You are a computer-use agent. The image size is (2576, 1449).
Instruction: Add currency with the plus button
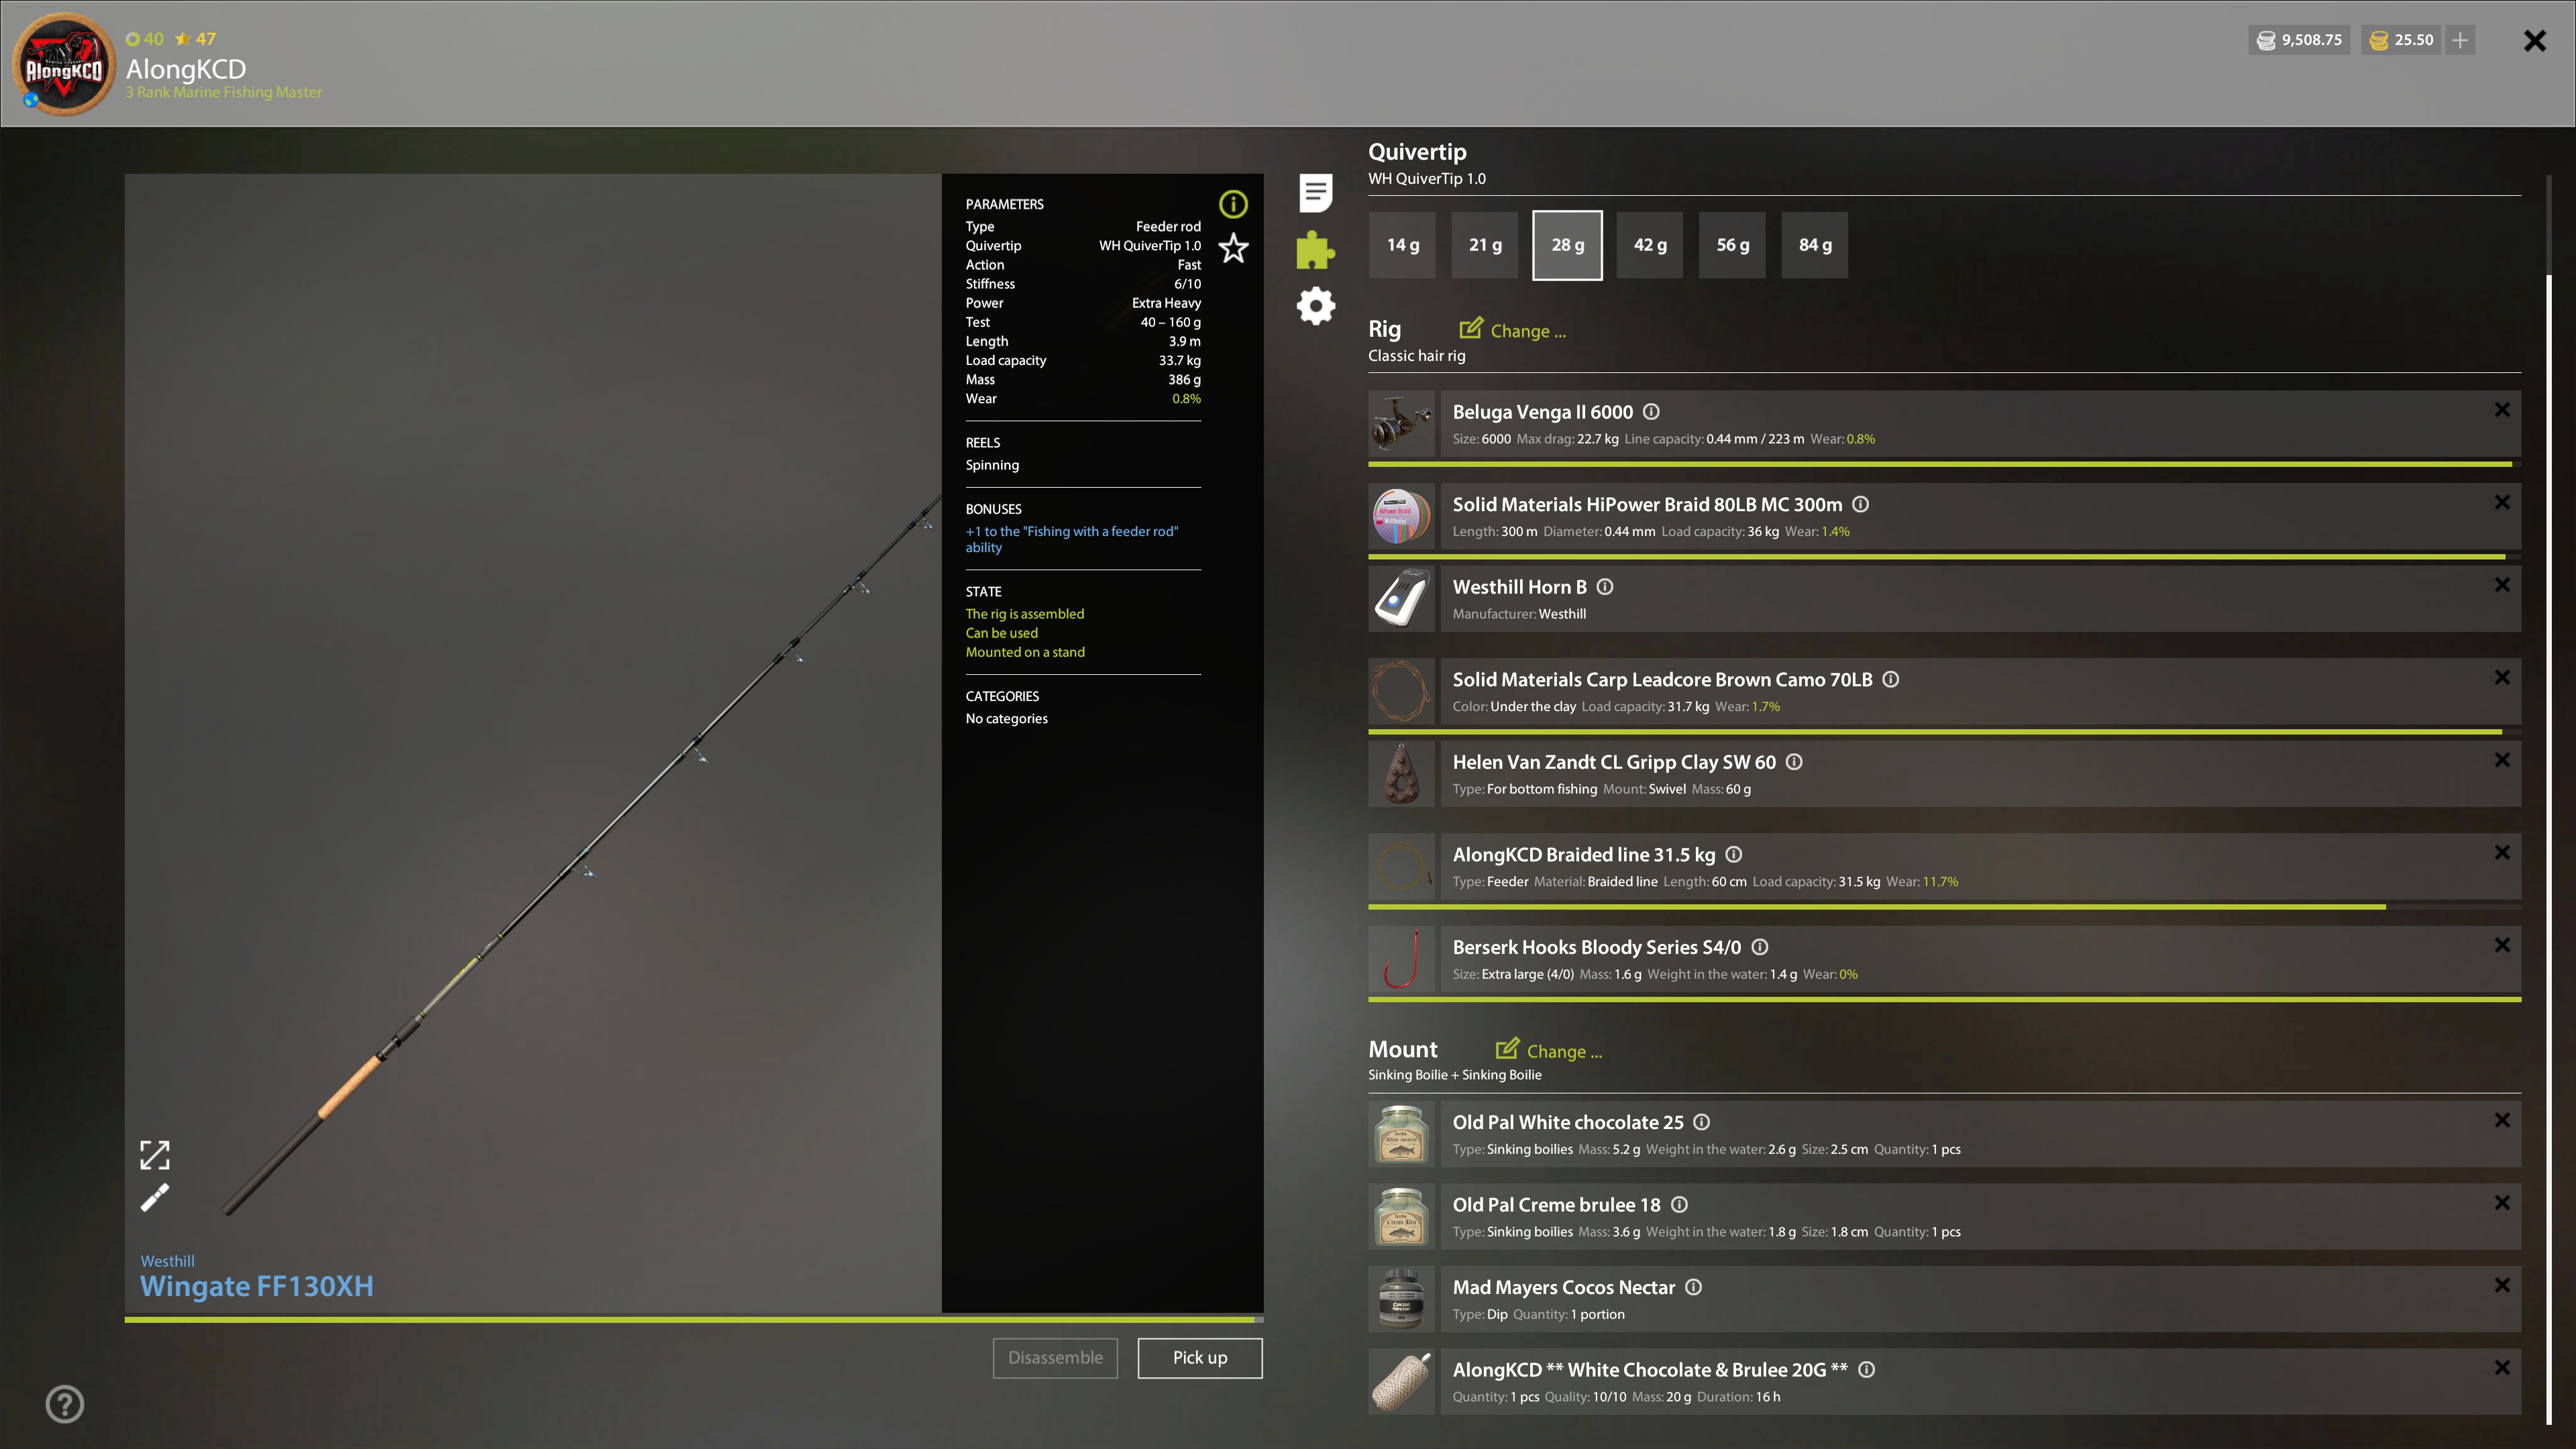(x=2460, y=40)
